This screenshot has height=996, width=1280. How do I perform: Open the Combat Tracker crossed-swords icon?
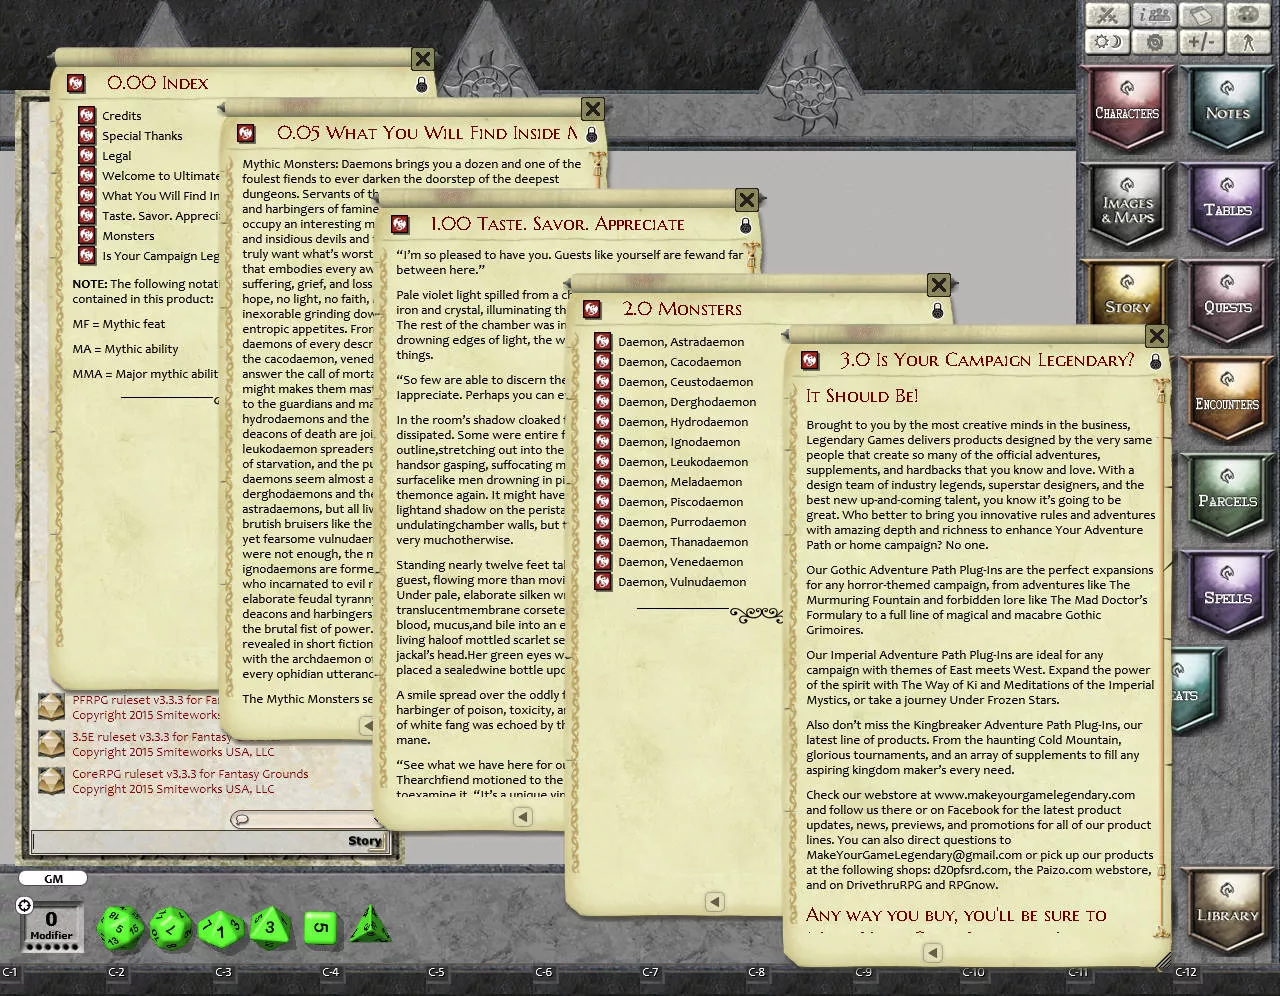pos(1107,15)
